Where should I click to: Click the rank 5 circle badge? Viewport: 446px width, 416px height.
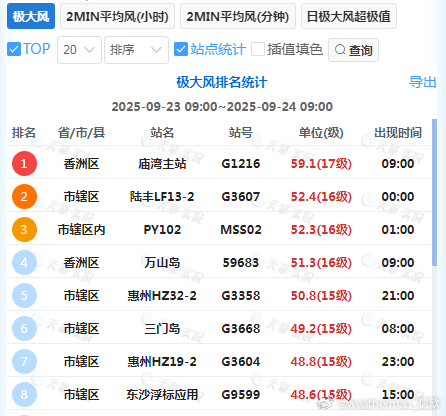[24, 295]
